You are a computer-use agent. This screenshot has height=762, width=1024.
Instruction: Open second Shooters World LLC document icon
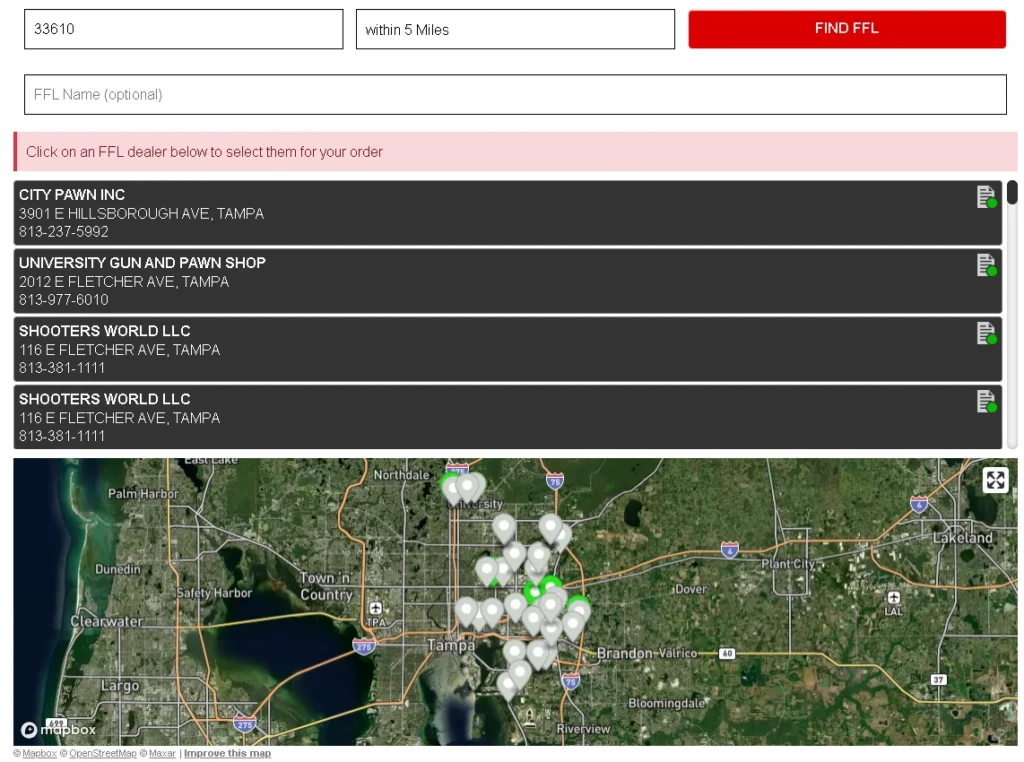[x=986, y=401]
